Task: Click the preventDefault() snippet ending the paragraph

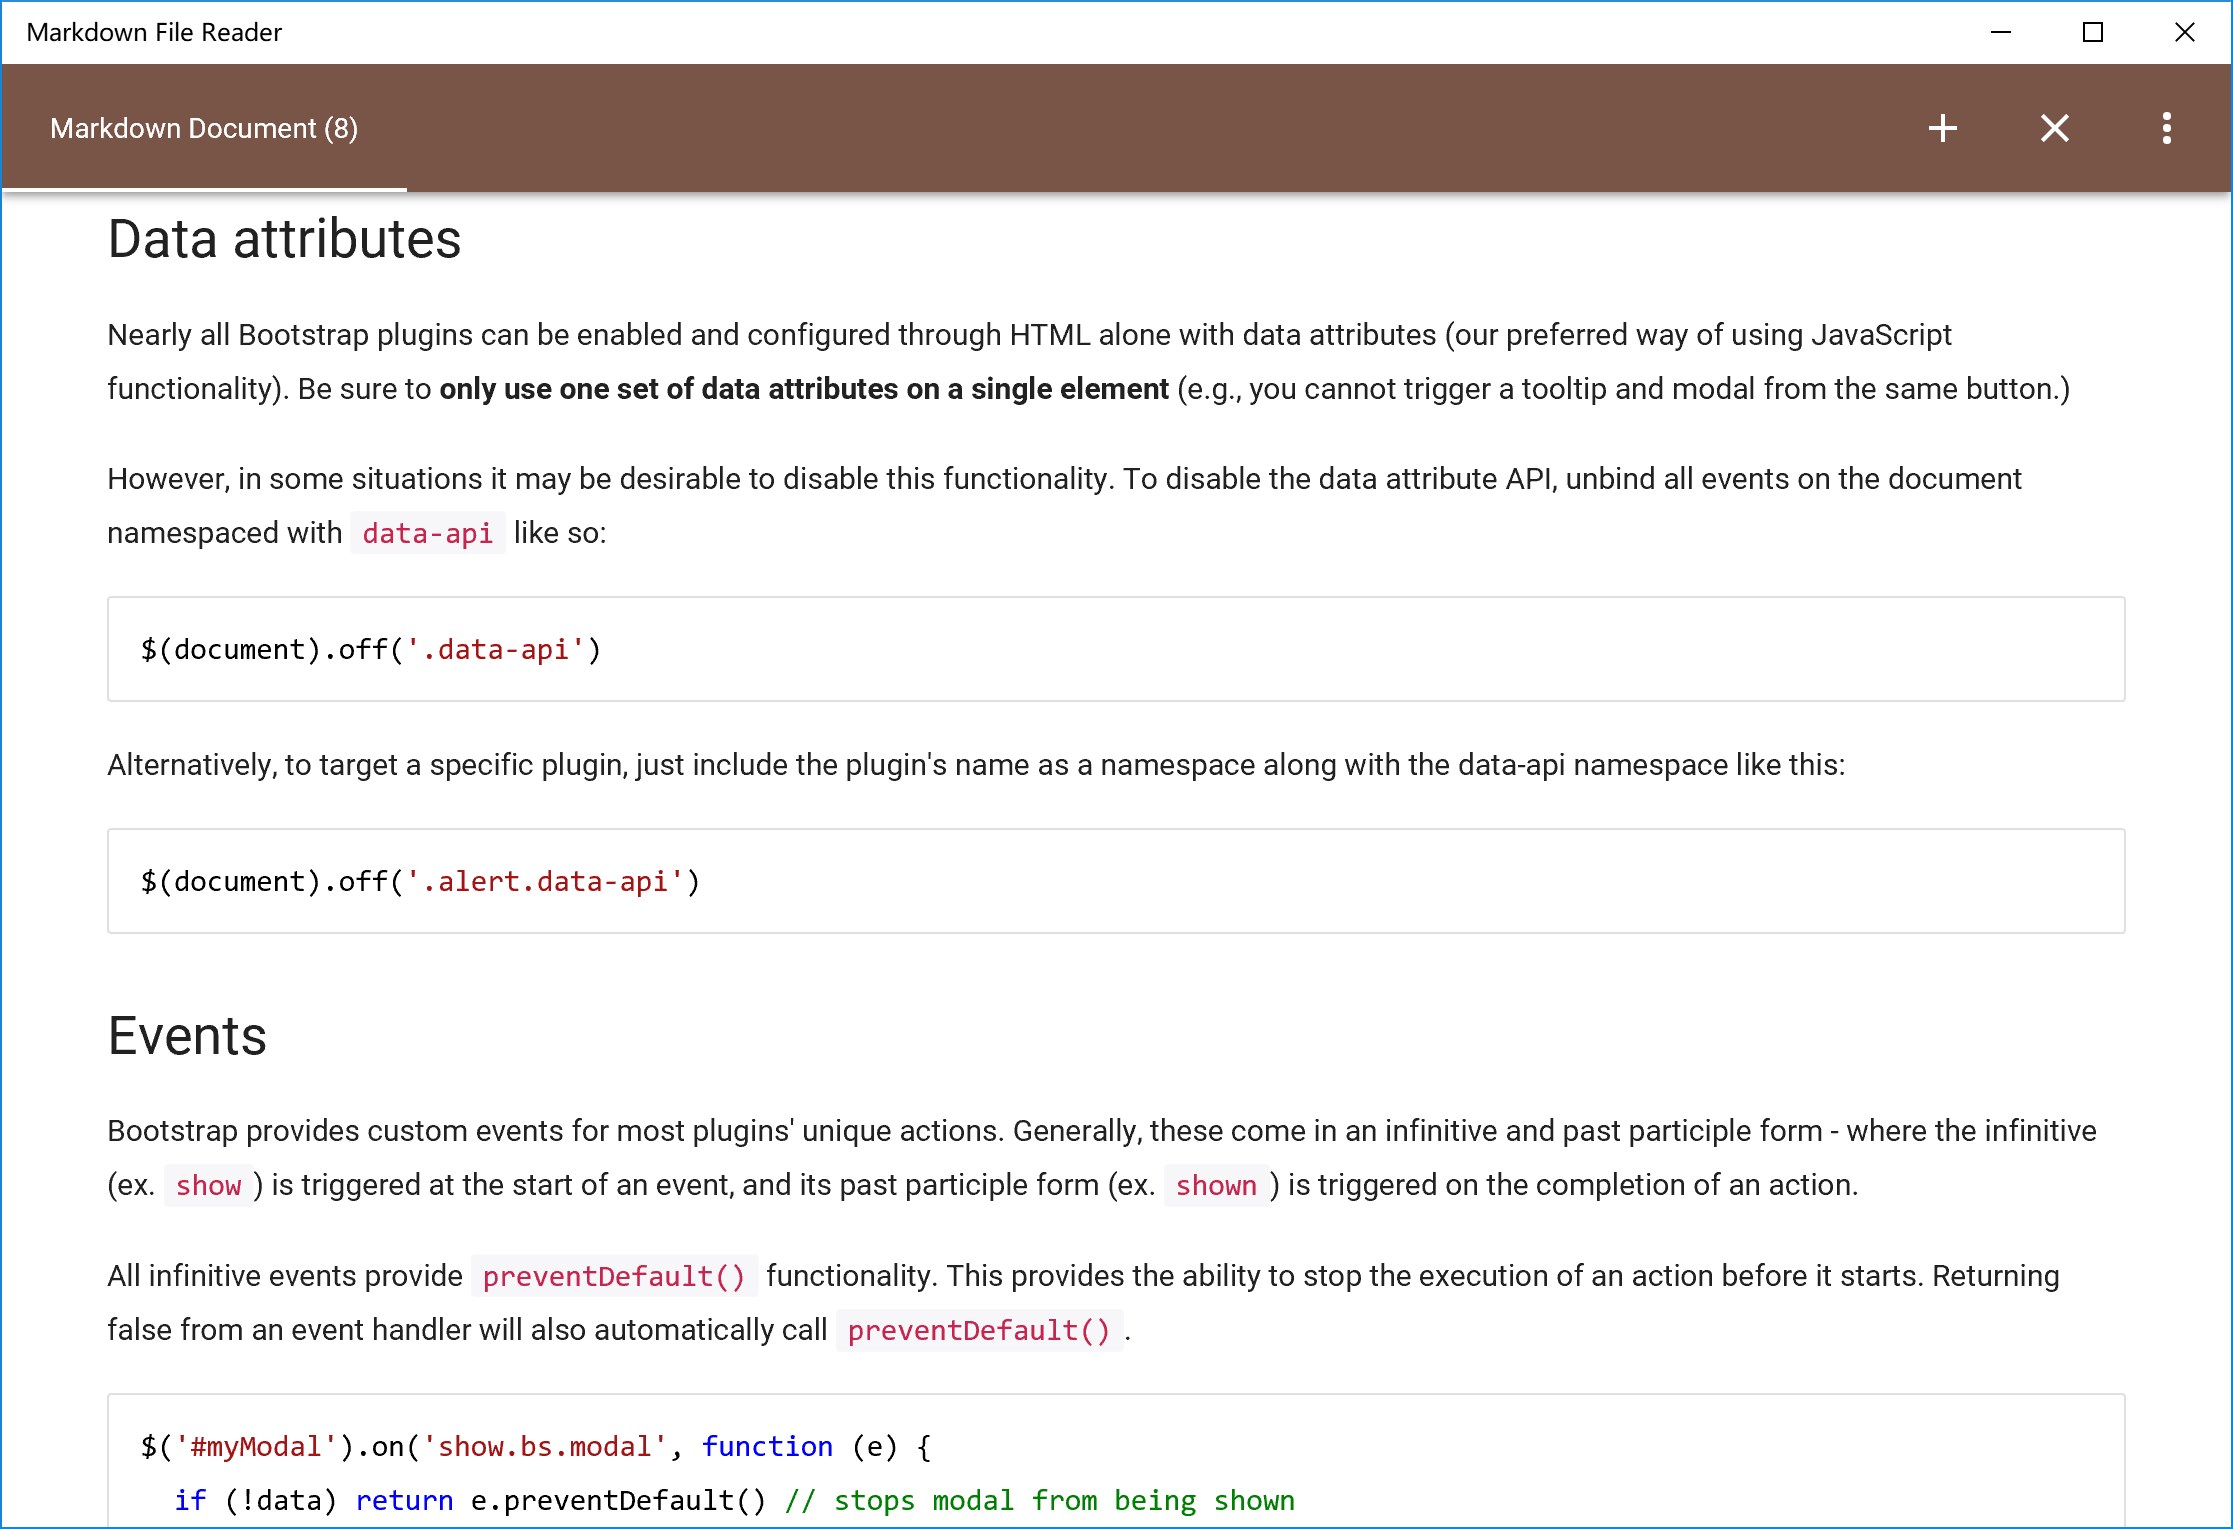Action: tap(978, 1331)
